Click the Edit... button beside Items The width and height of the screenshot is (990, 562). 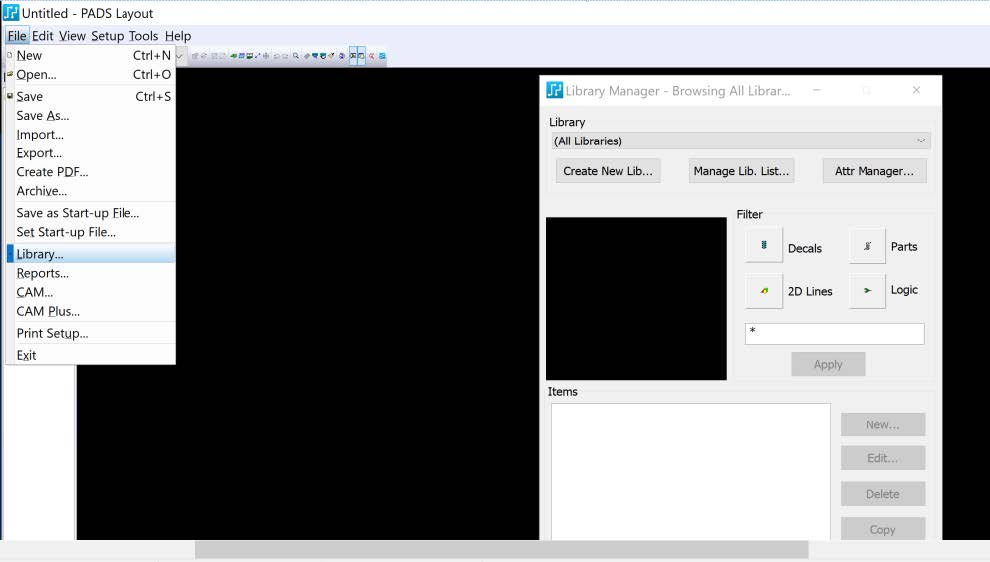[x=883, y=458]
